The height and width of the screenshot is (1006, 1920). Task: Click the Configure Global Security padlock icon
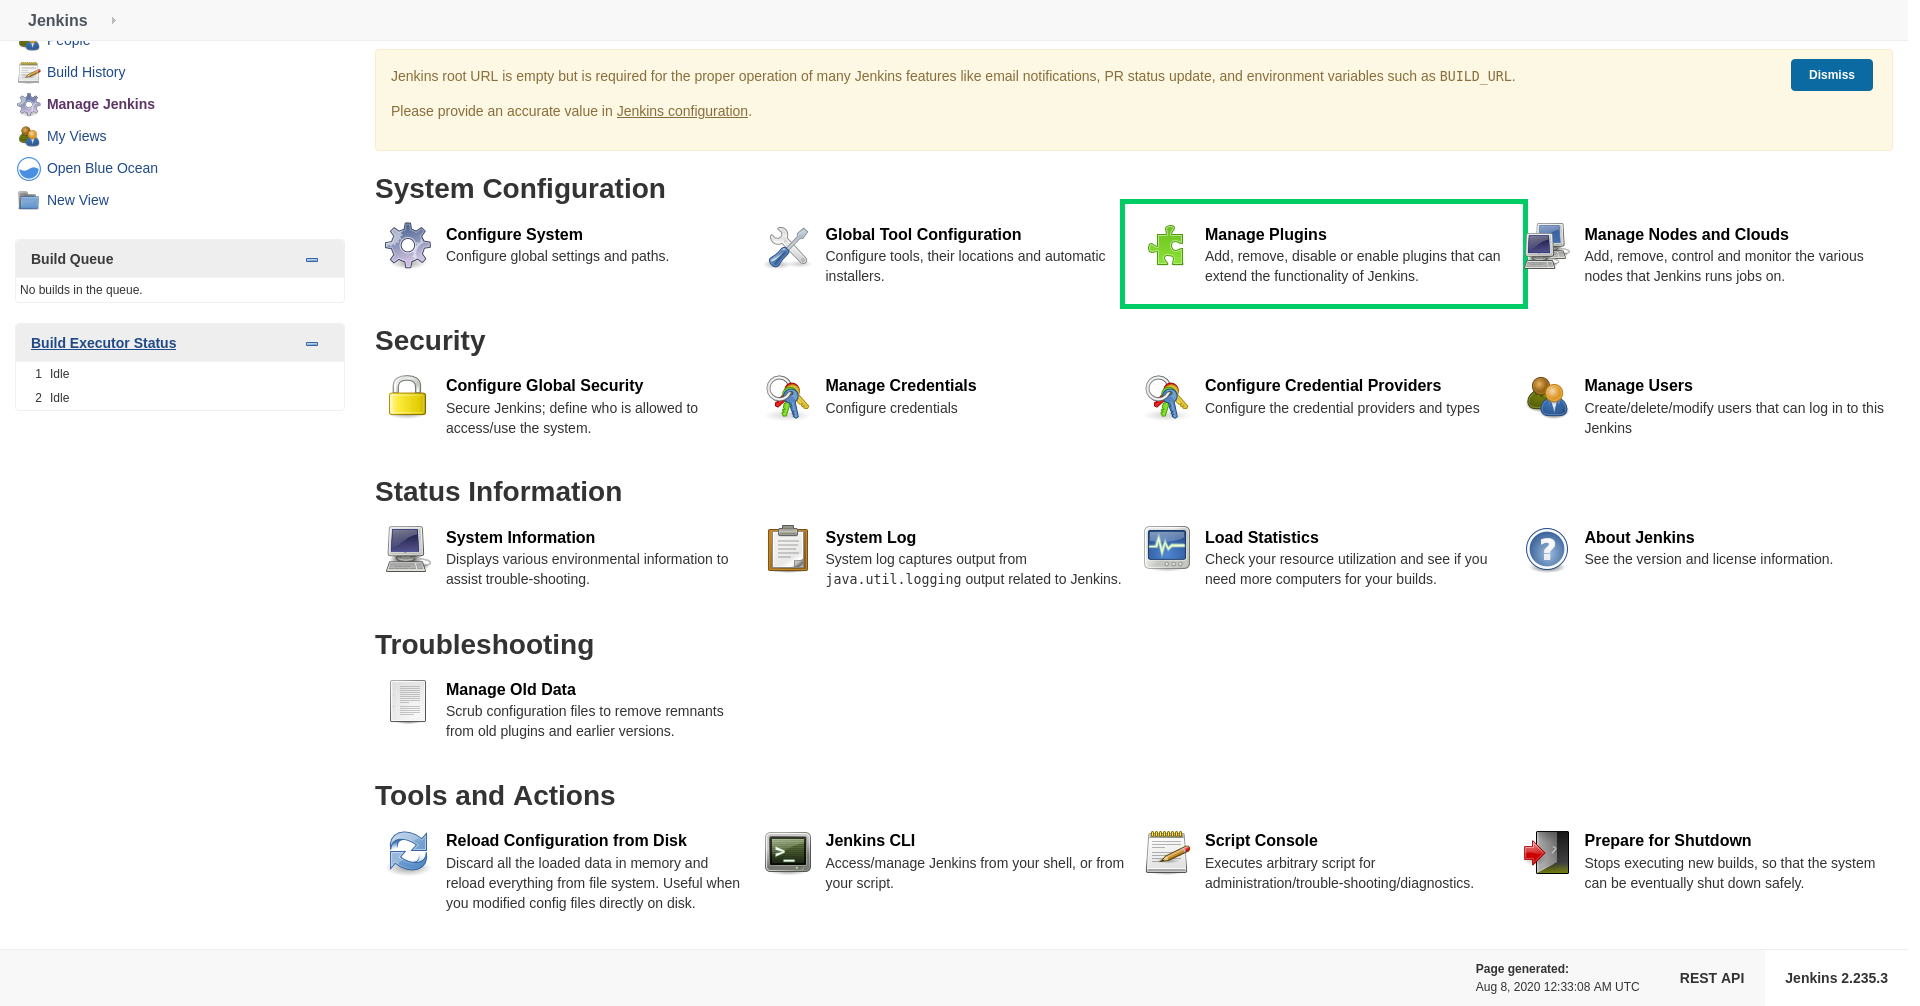(408, 397)
